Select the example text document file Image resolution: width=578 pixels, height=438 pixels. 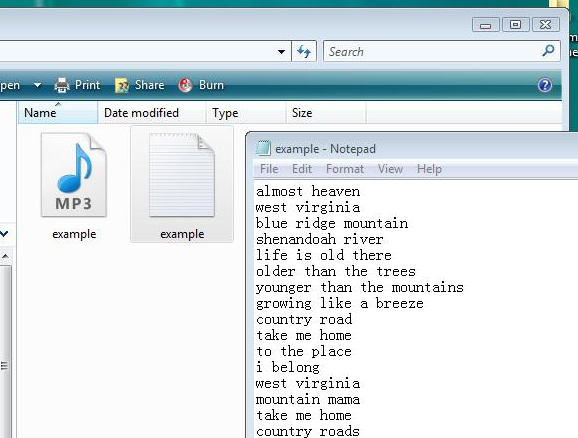point(182,184)
